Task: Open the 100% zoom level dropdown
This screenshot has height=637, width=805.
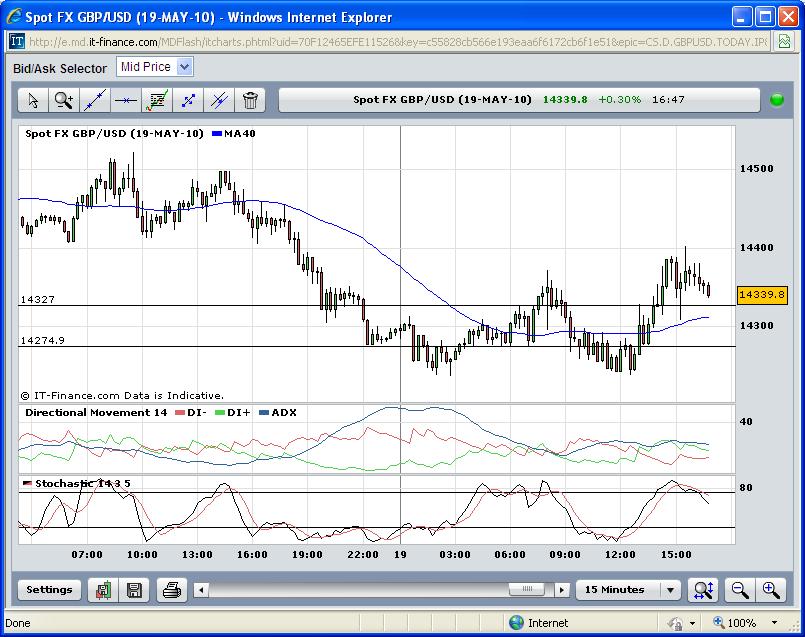Action: coord(774,623)
